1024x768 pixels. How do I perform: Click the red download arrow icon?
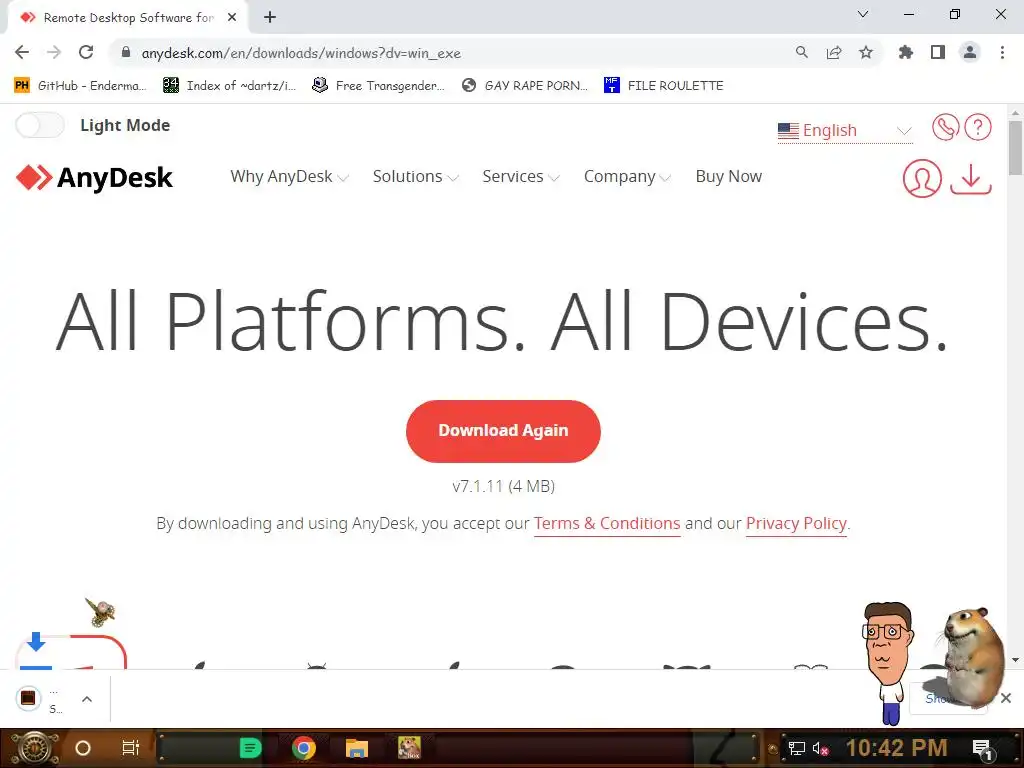970,178
